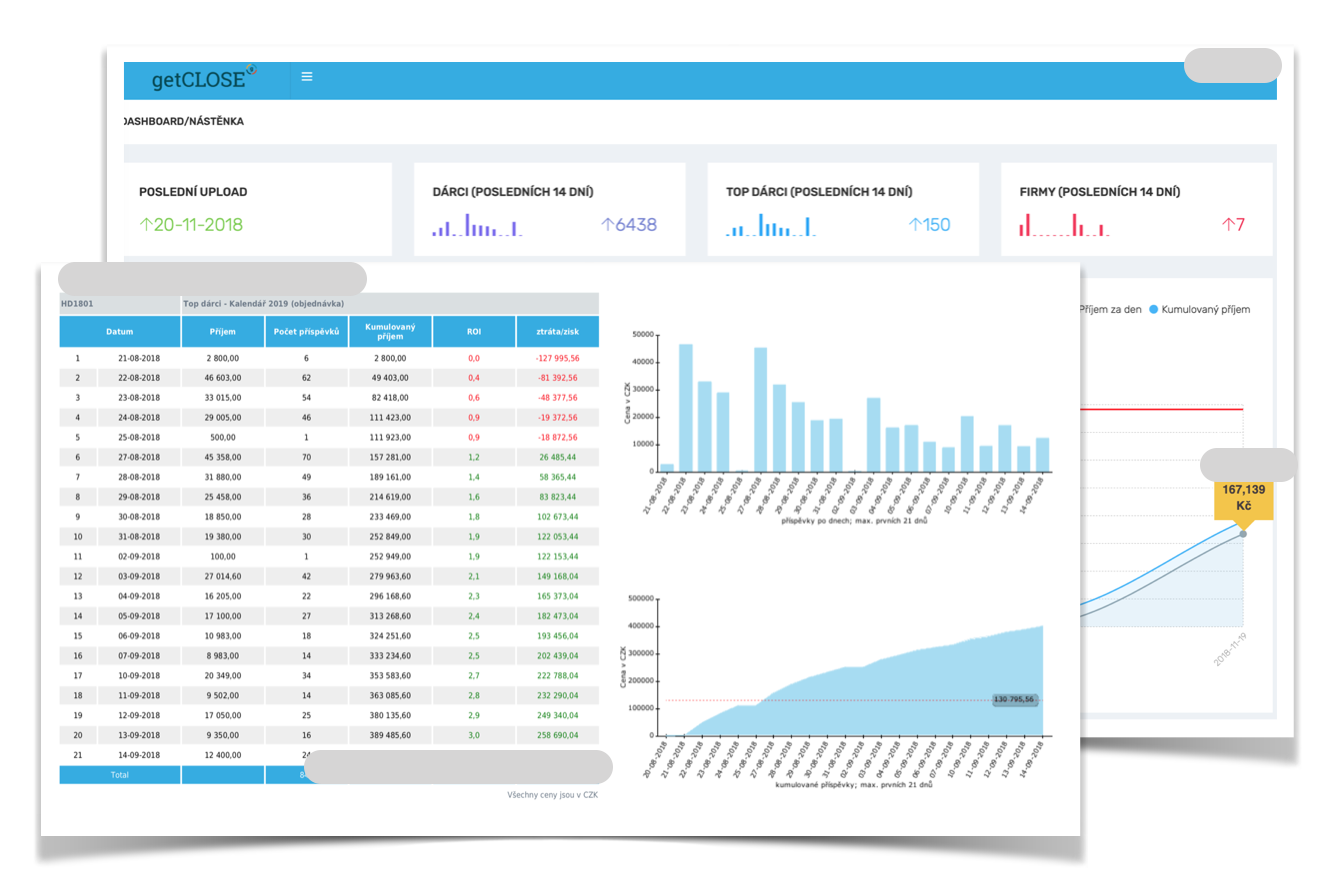Sort by the ROI column header
The image size is (1318, 894).
coord(474,332)
